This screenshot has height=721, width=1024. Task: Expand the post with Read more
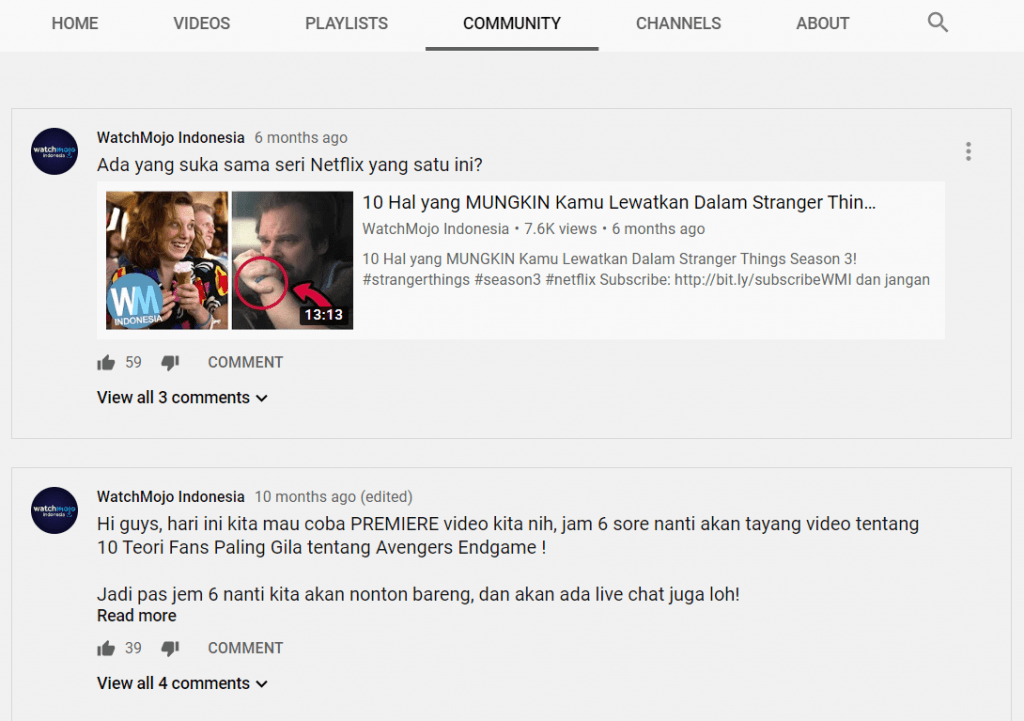[x=136, y=615]
